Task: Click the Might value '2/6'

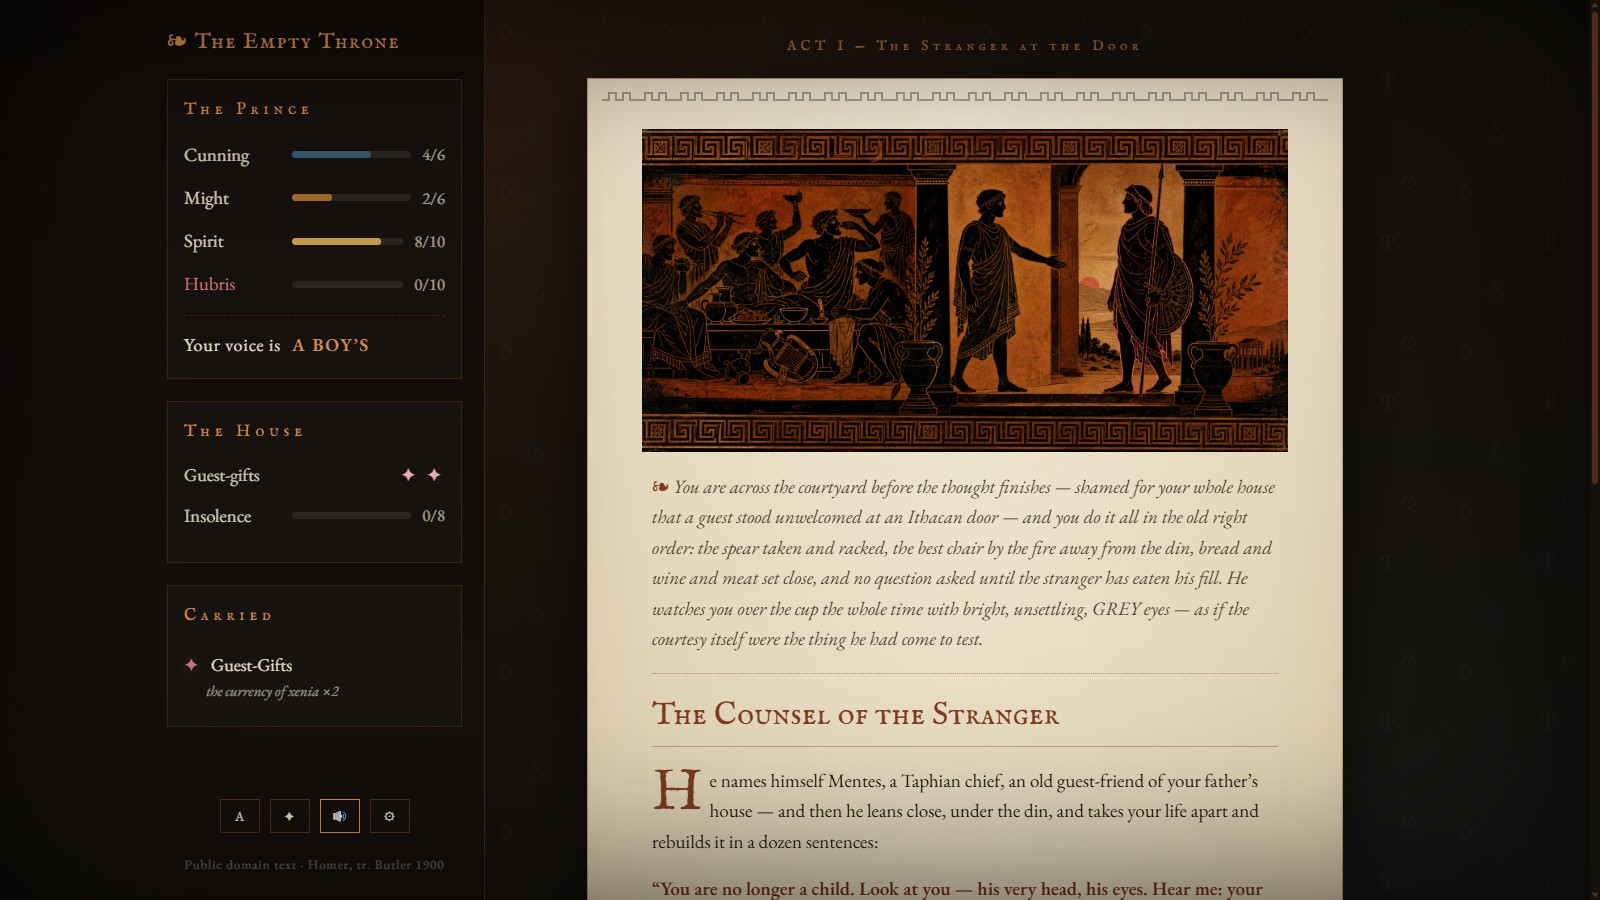Action: pos(434,198)
